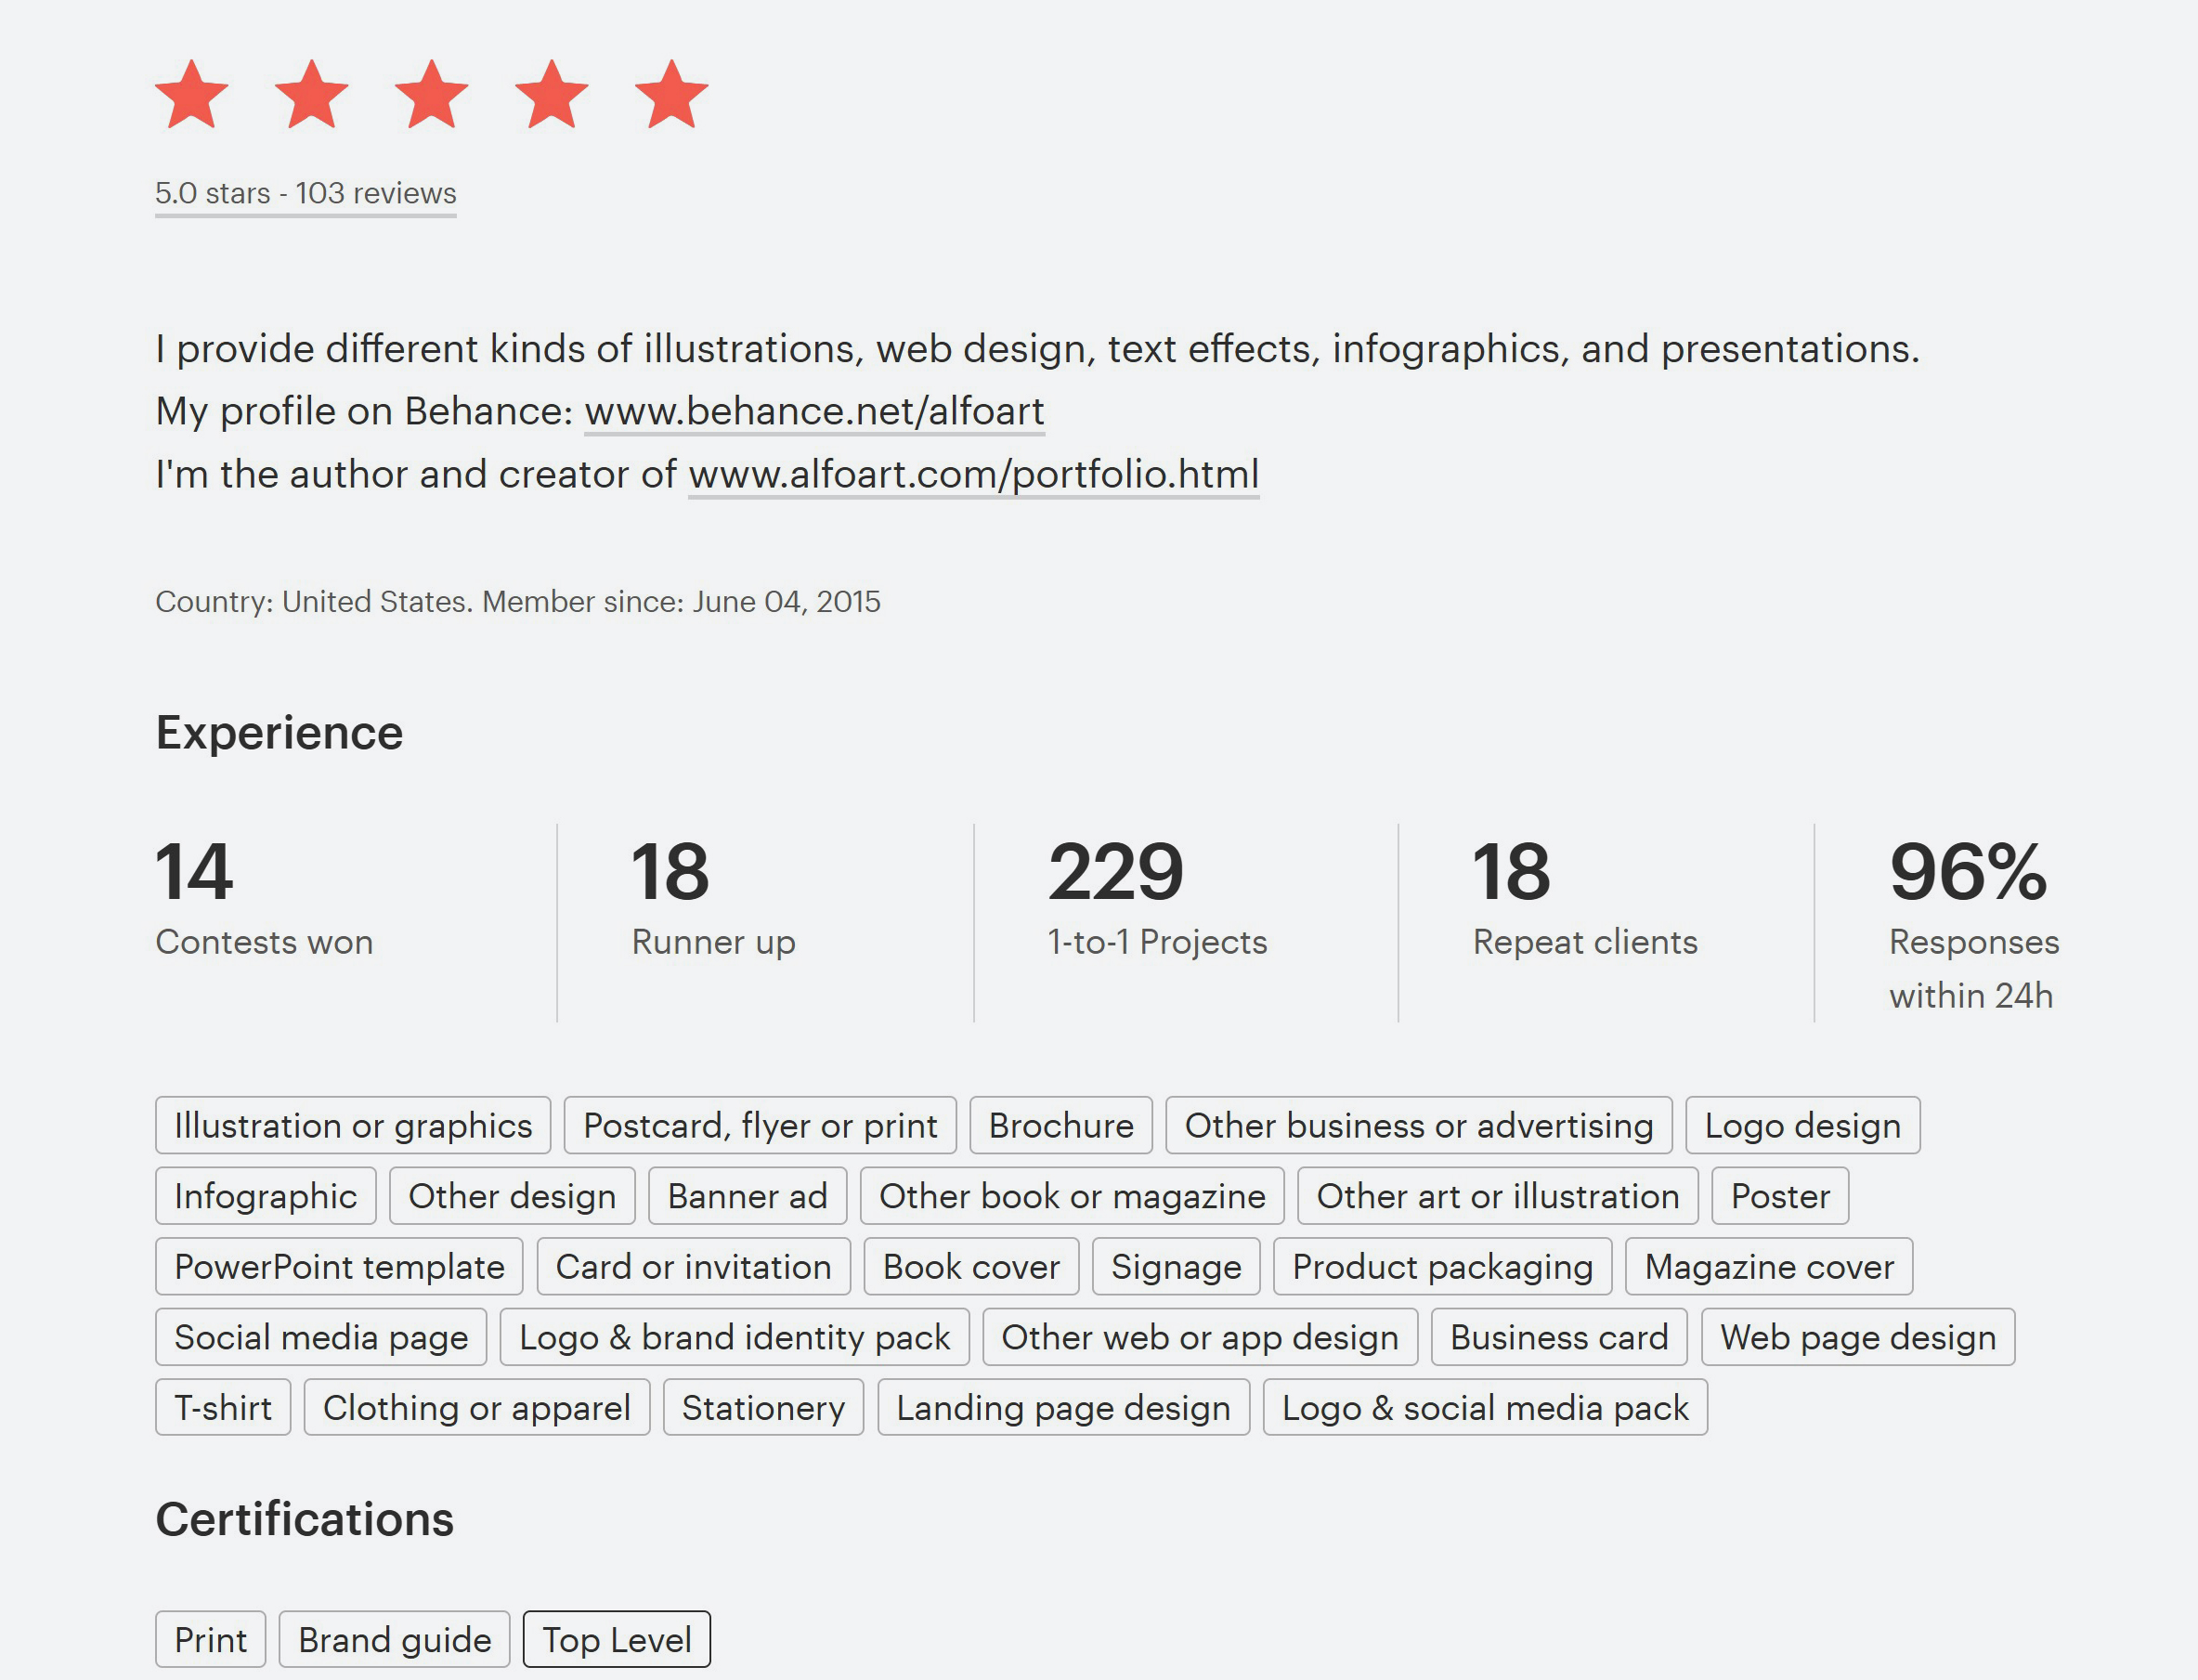Click the Business card tag
This screenshot has height=1680, width=2198.
pos(1559,1337)
